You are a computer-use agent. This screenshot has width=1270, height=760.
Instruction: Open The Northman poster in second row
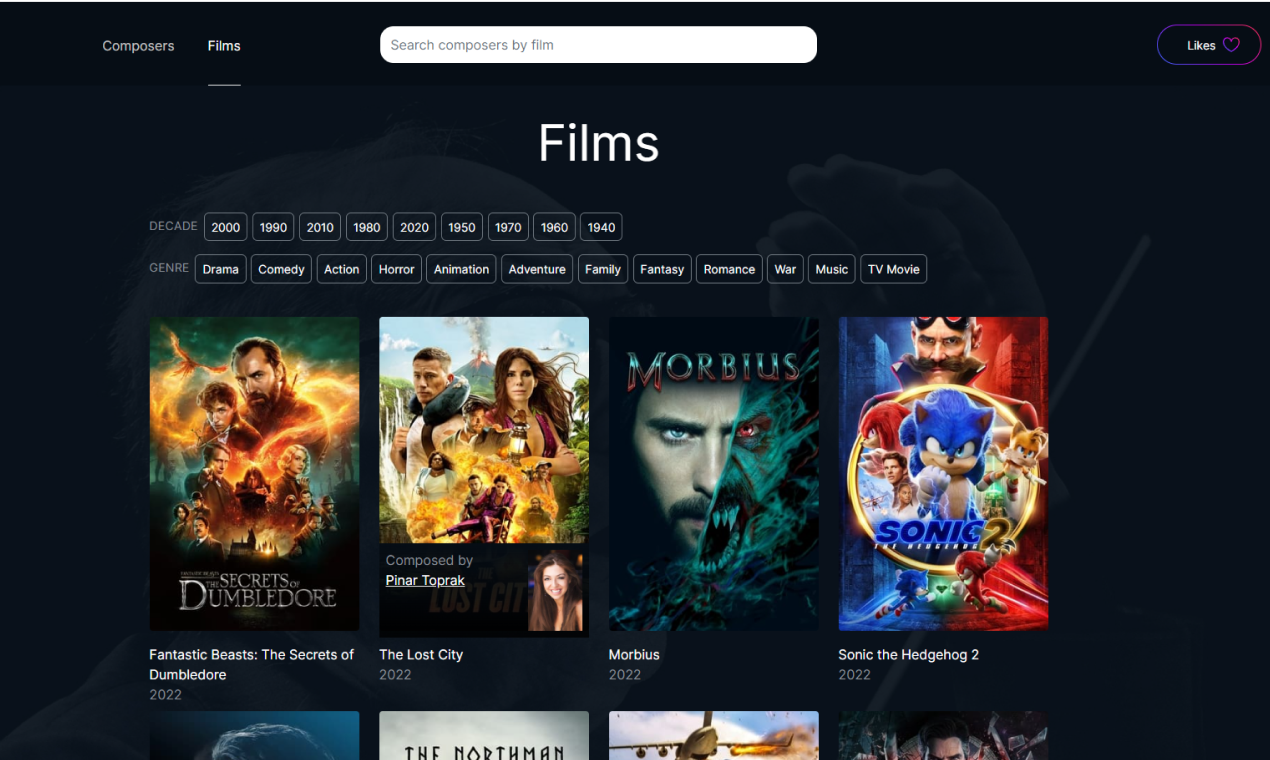tap(484, 736)
